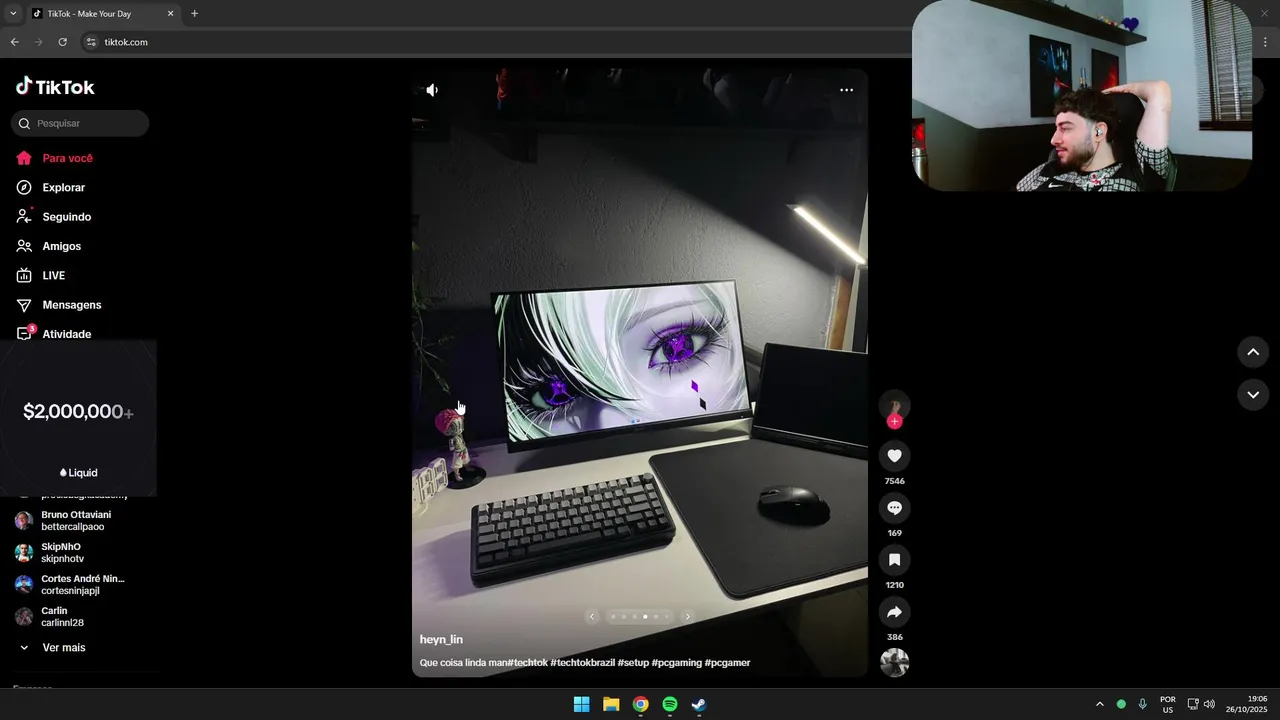The width and height of the screenshot is (1280, 720).
Task: Open the LIVE section
Action: pyautogui.click(x=42, y=275)
